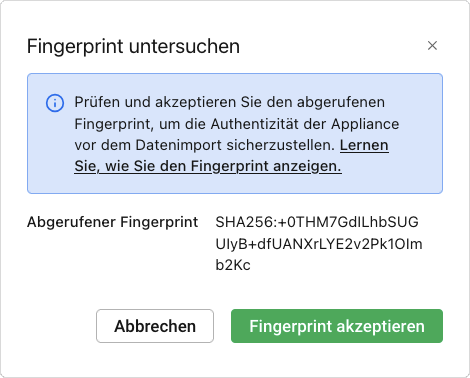Screen dimensions: 470x378
Task: Accept the fingerprint with the green button
Action: 337,326
